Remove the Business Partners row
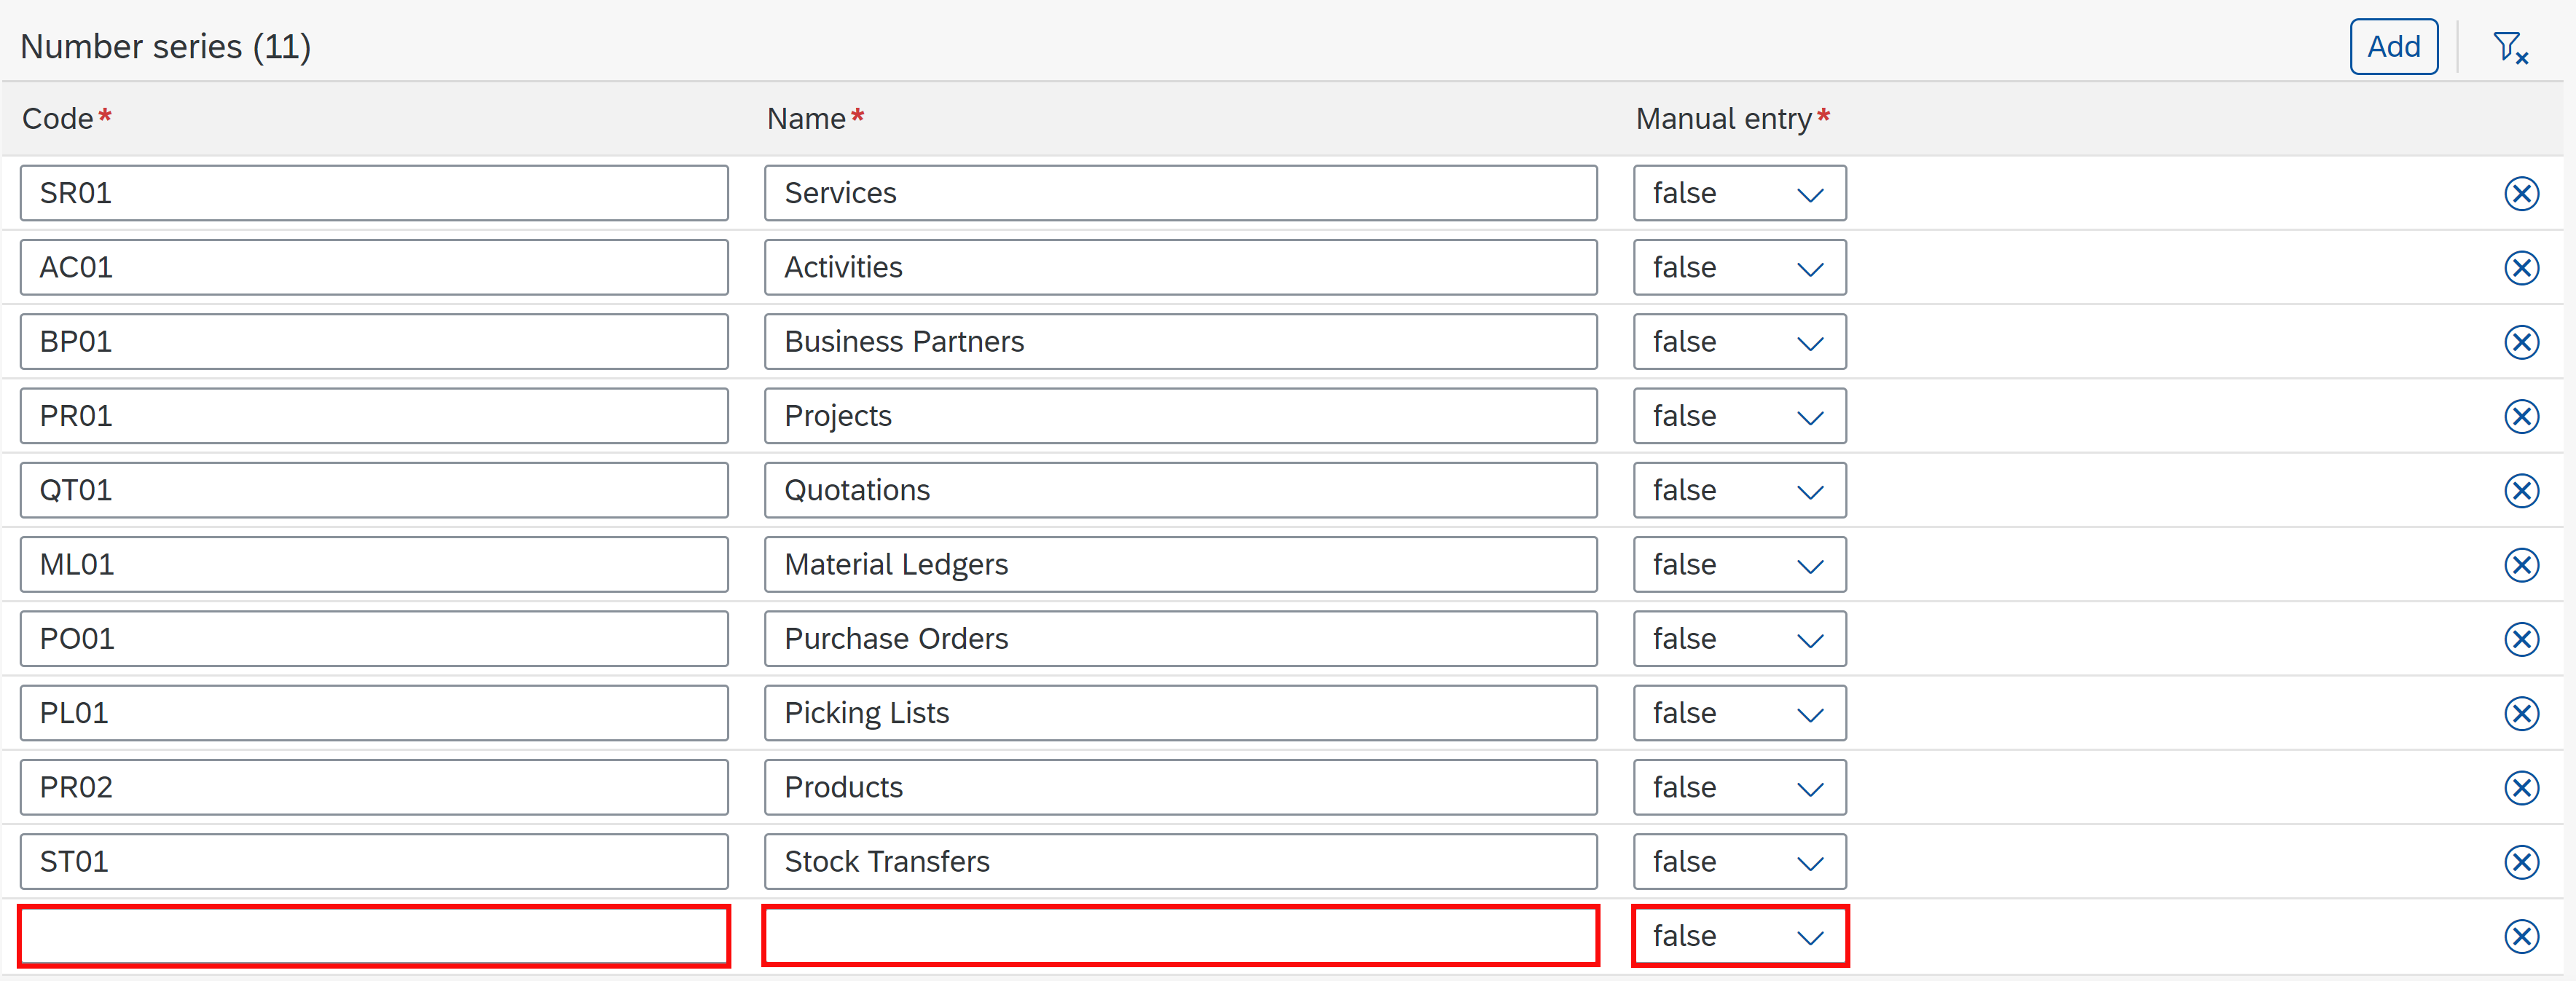2576x981 pixels. (x=2521, y=342)
